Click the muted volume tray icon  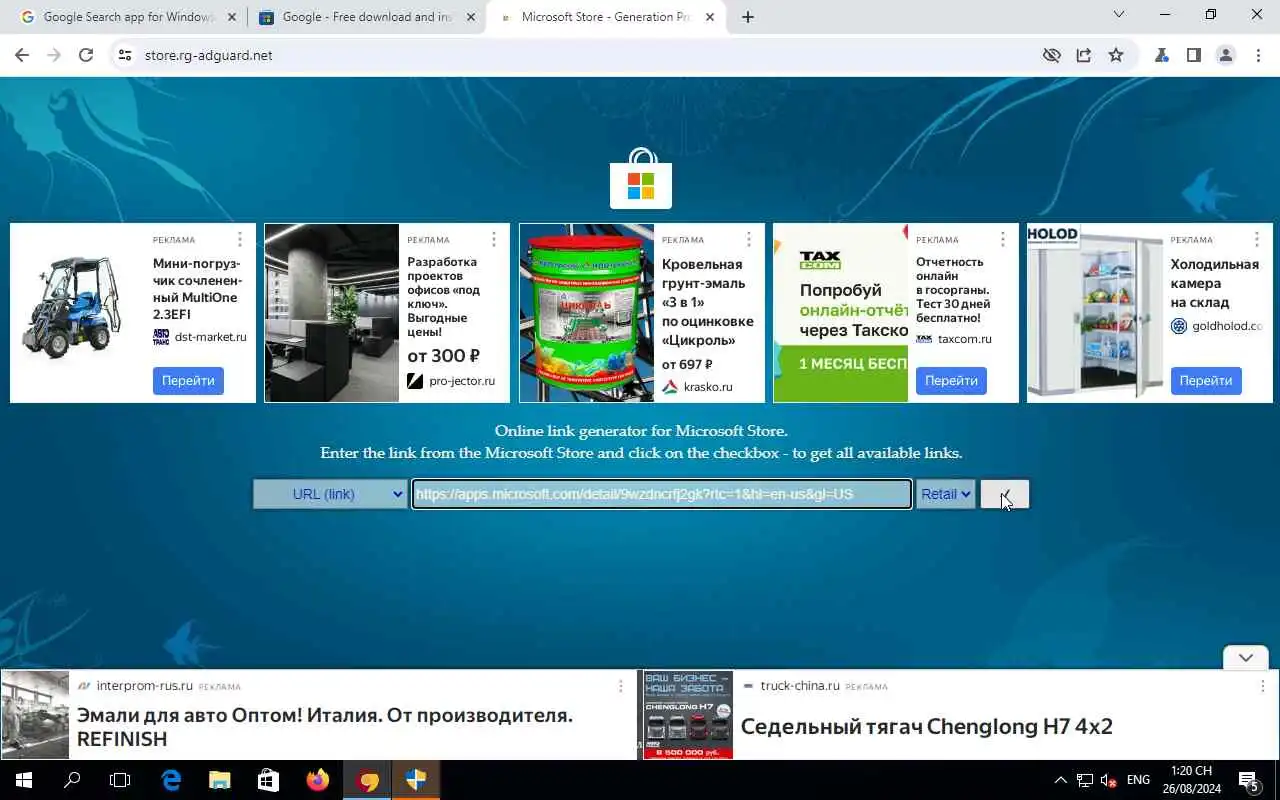coord(1108,780)
